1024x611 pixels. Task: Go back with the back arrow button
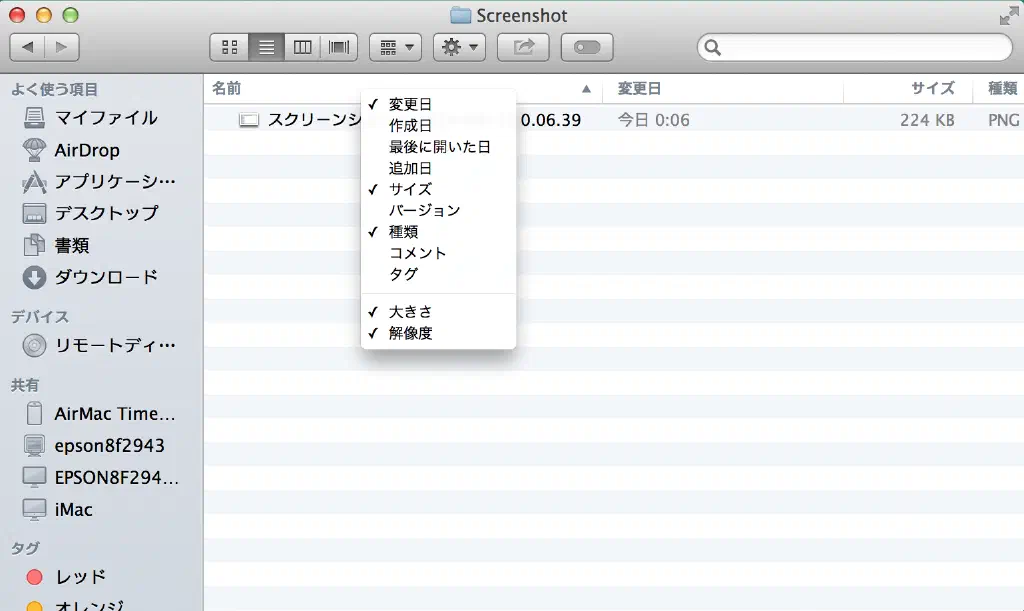click(27, 47)
